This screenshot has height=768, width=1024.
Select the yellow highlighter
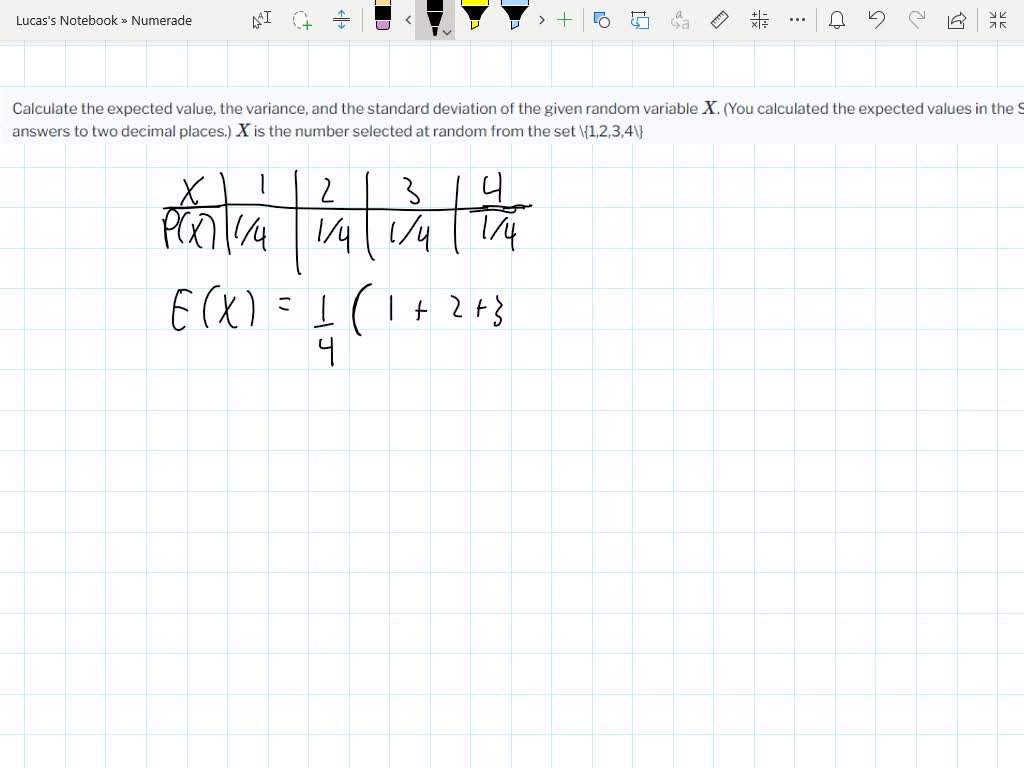477,18
